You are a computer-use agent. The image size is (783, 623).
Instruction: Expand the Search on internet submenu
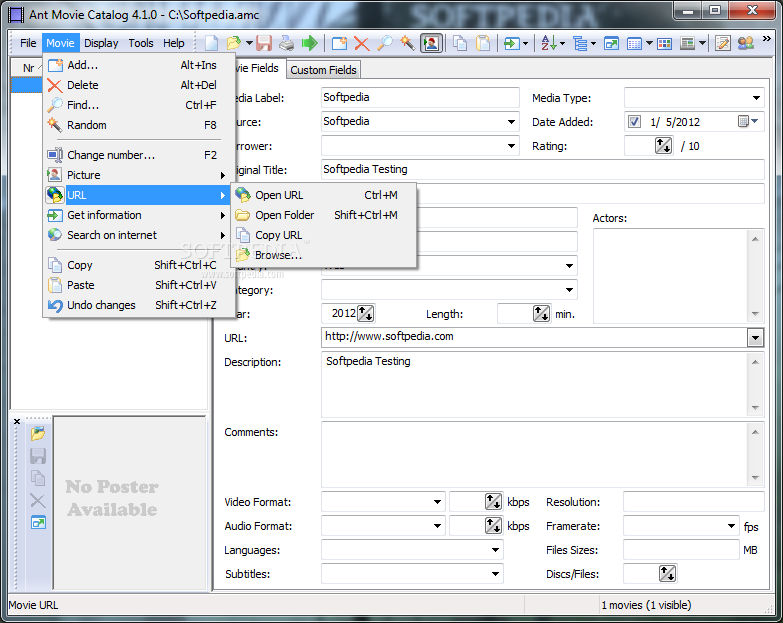click(136, 235)
